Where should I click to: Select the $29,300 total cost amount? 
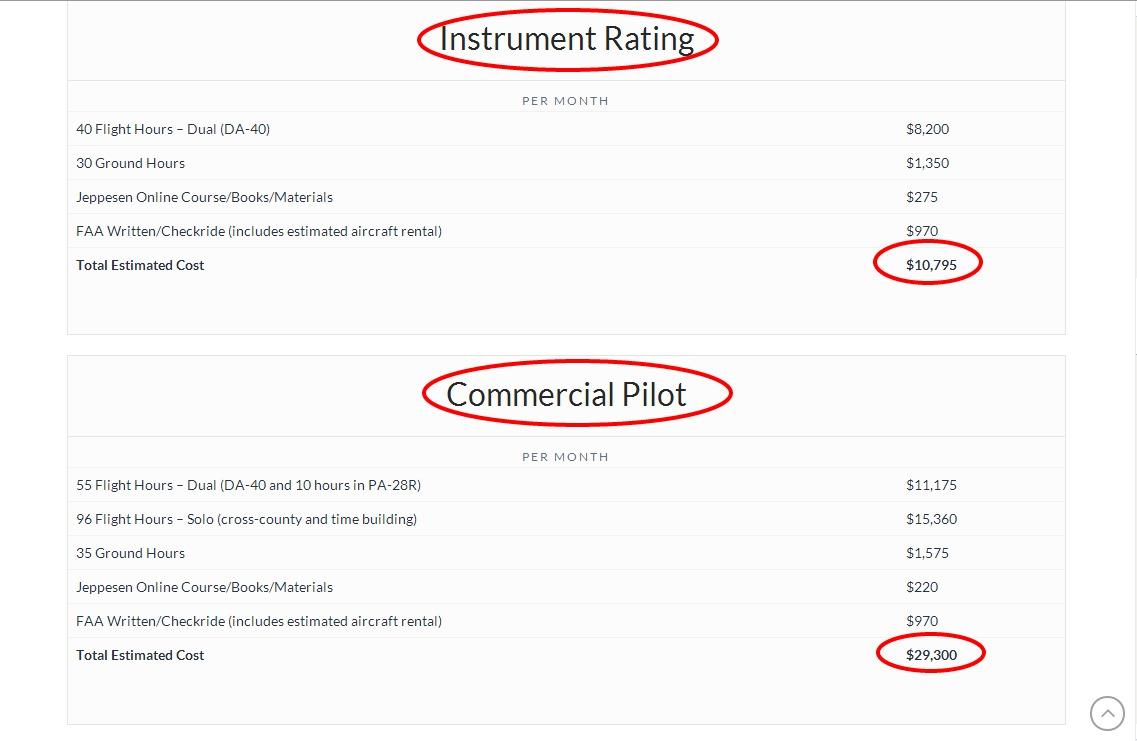coord(931,655)
